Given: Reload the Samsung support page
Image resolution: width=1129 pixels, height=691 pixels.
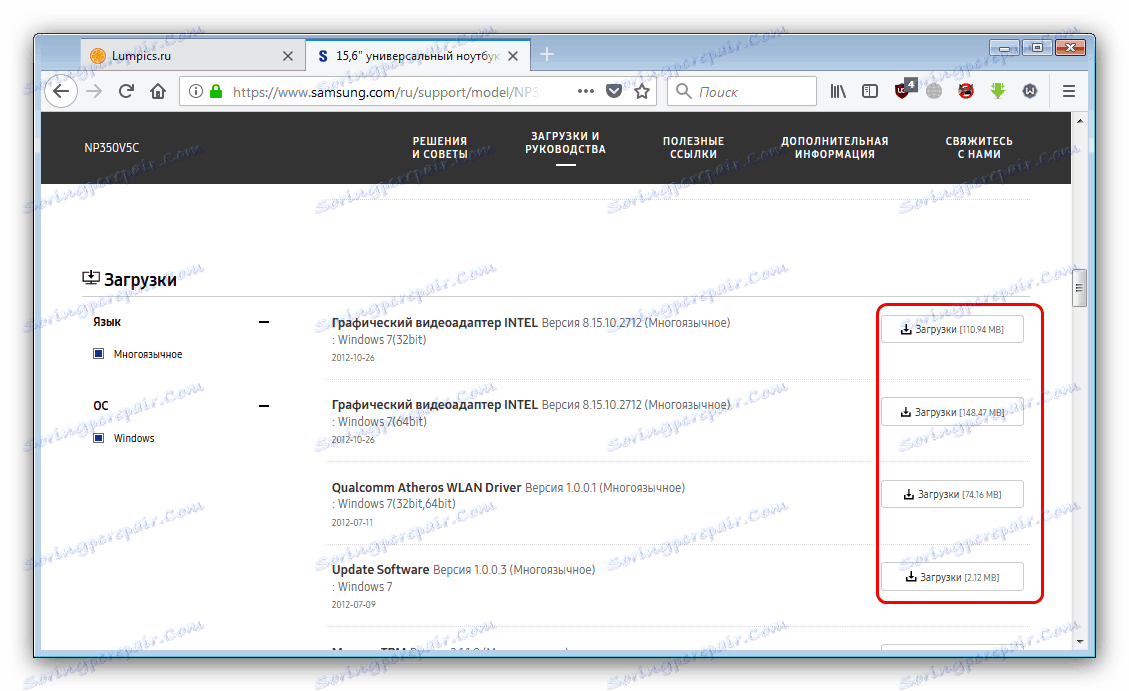Looking at the screenshot, I should click(x=126, y=91).
